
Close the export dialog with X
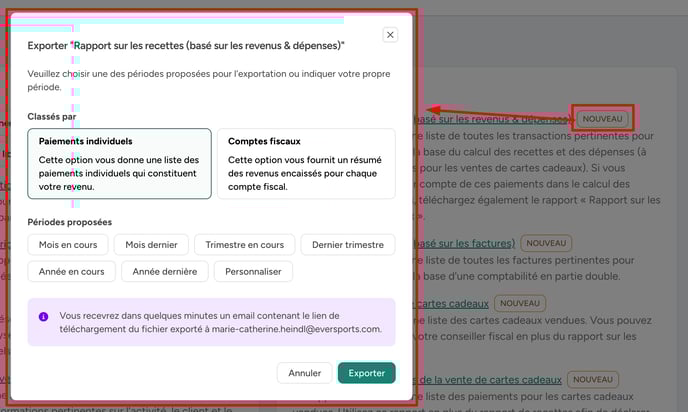pos(390,35)
